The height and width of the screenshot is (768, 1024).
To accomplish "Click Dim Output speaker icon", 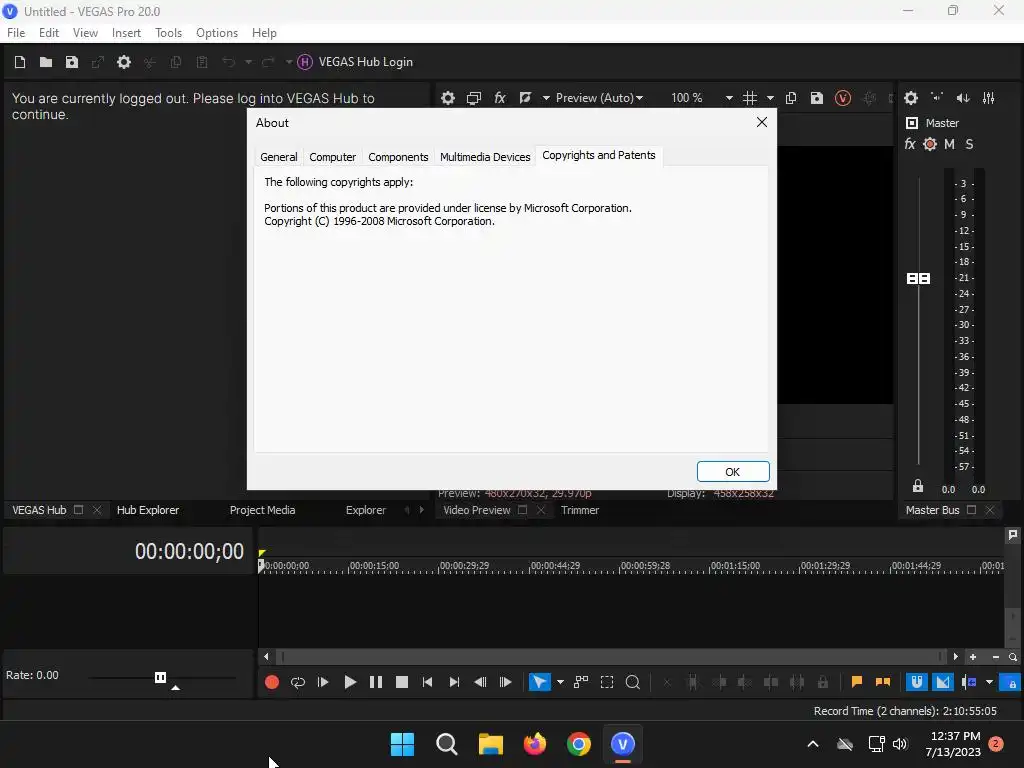I will pyautogui.click(x=963, y=98).
